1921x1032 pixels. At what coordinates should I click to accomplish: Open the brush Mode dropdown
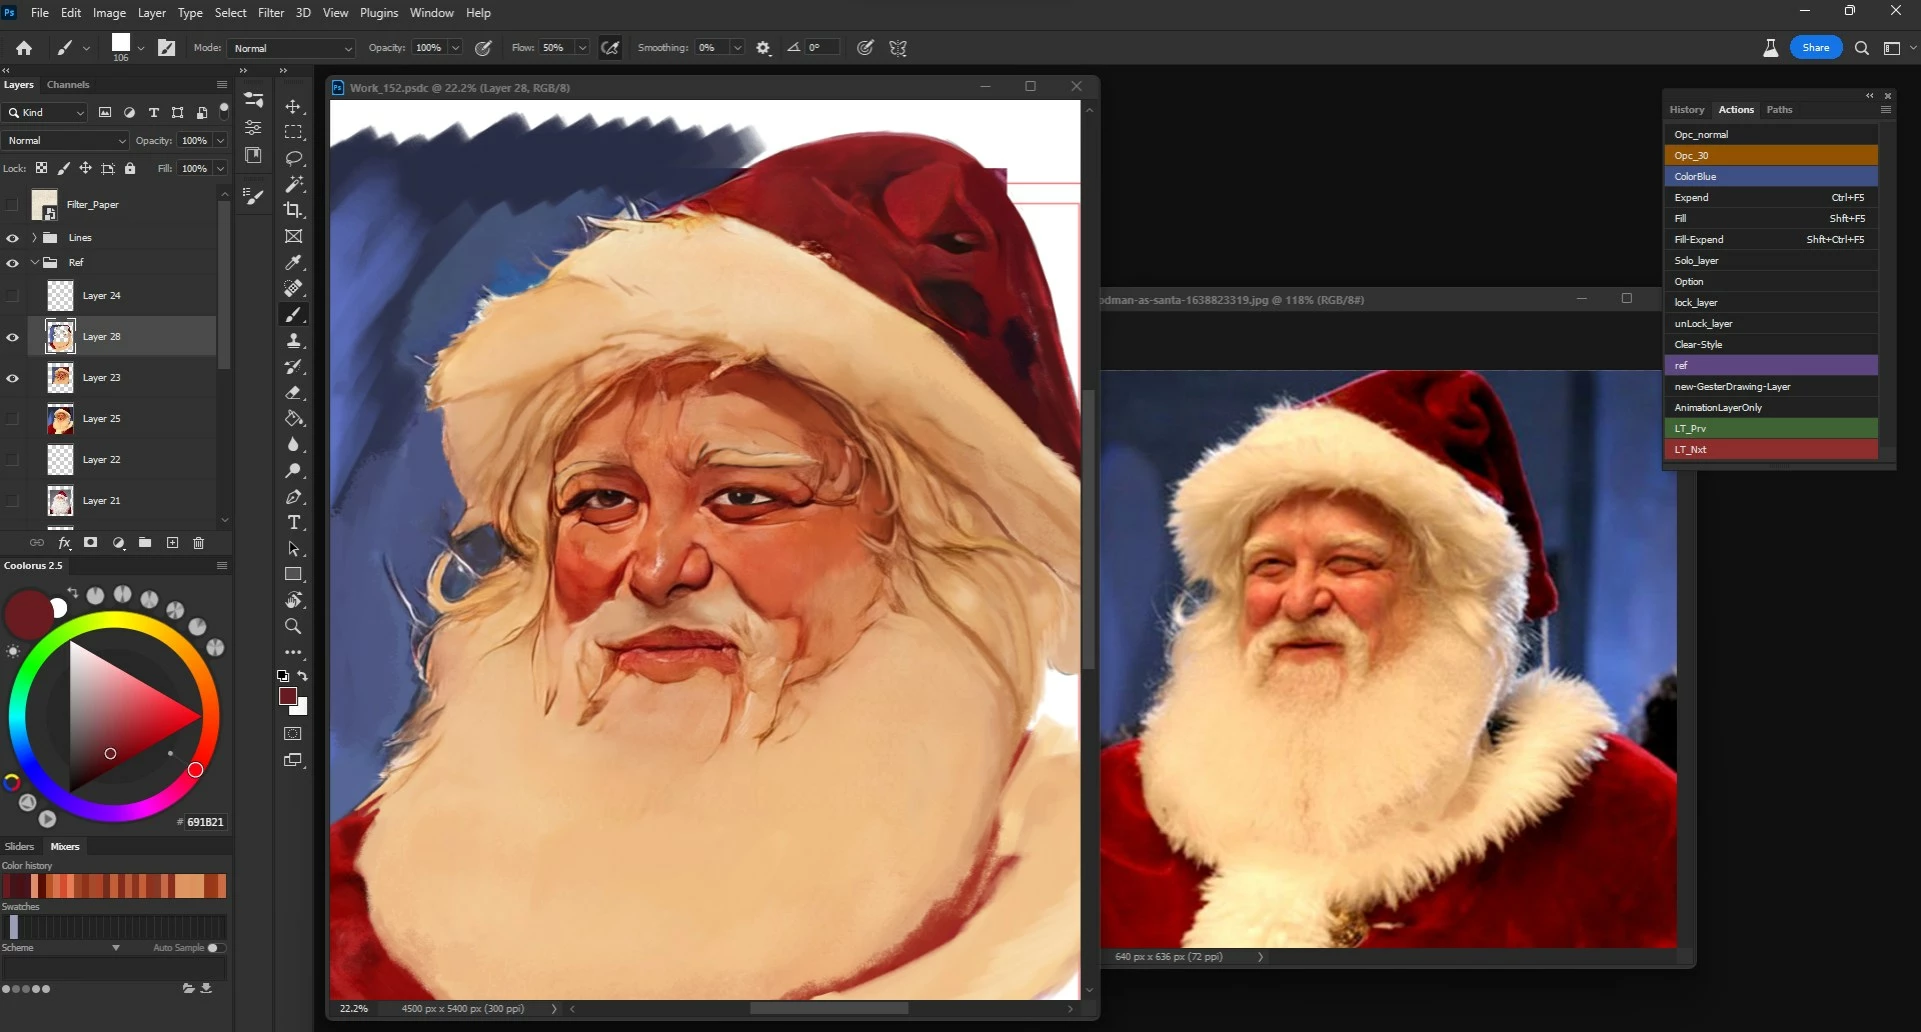tap(292, 48)
